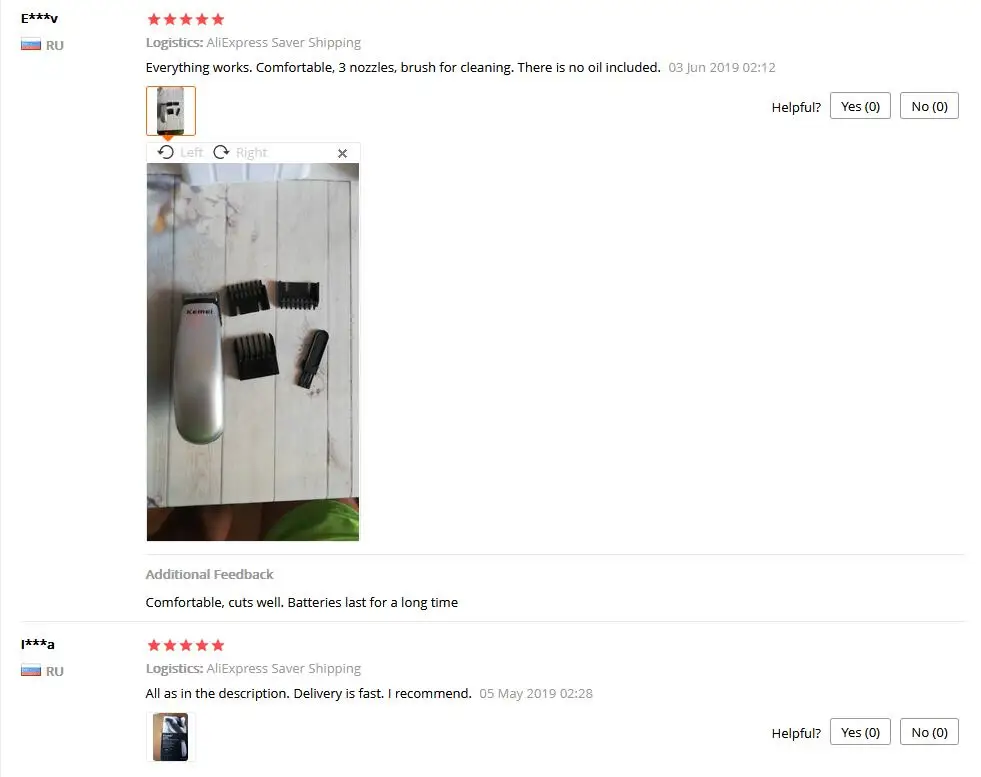Click reviewer name I***a
This screenshot has height=777, width=981.
[x=38, y=644]
